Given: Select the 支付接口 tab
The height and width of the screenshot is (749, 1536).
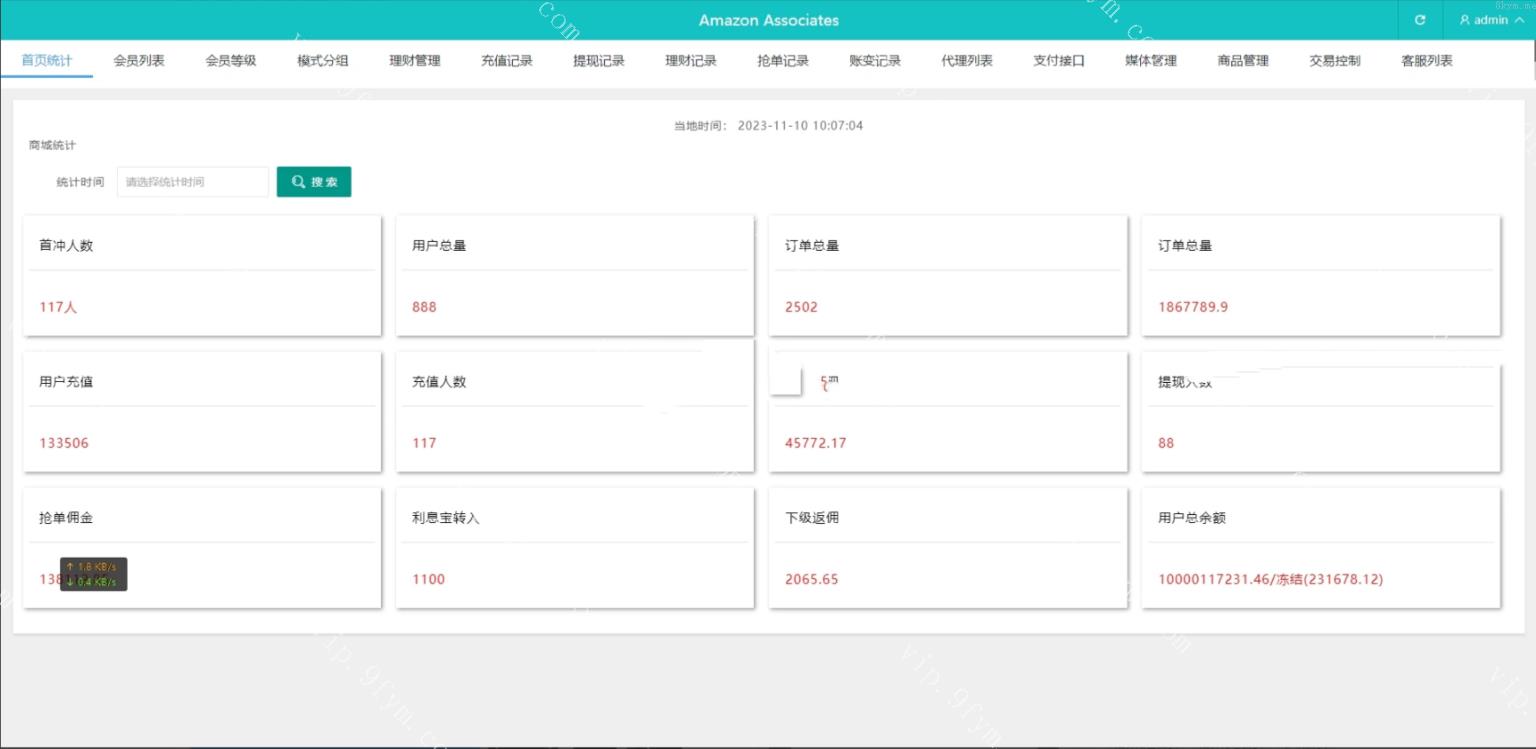Looking at the screenshot, I should pyautogui.click(x=1059, y=61).
